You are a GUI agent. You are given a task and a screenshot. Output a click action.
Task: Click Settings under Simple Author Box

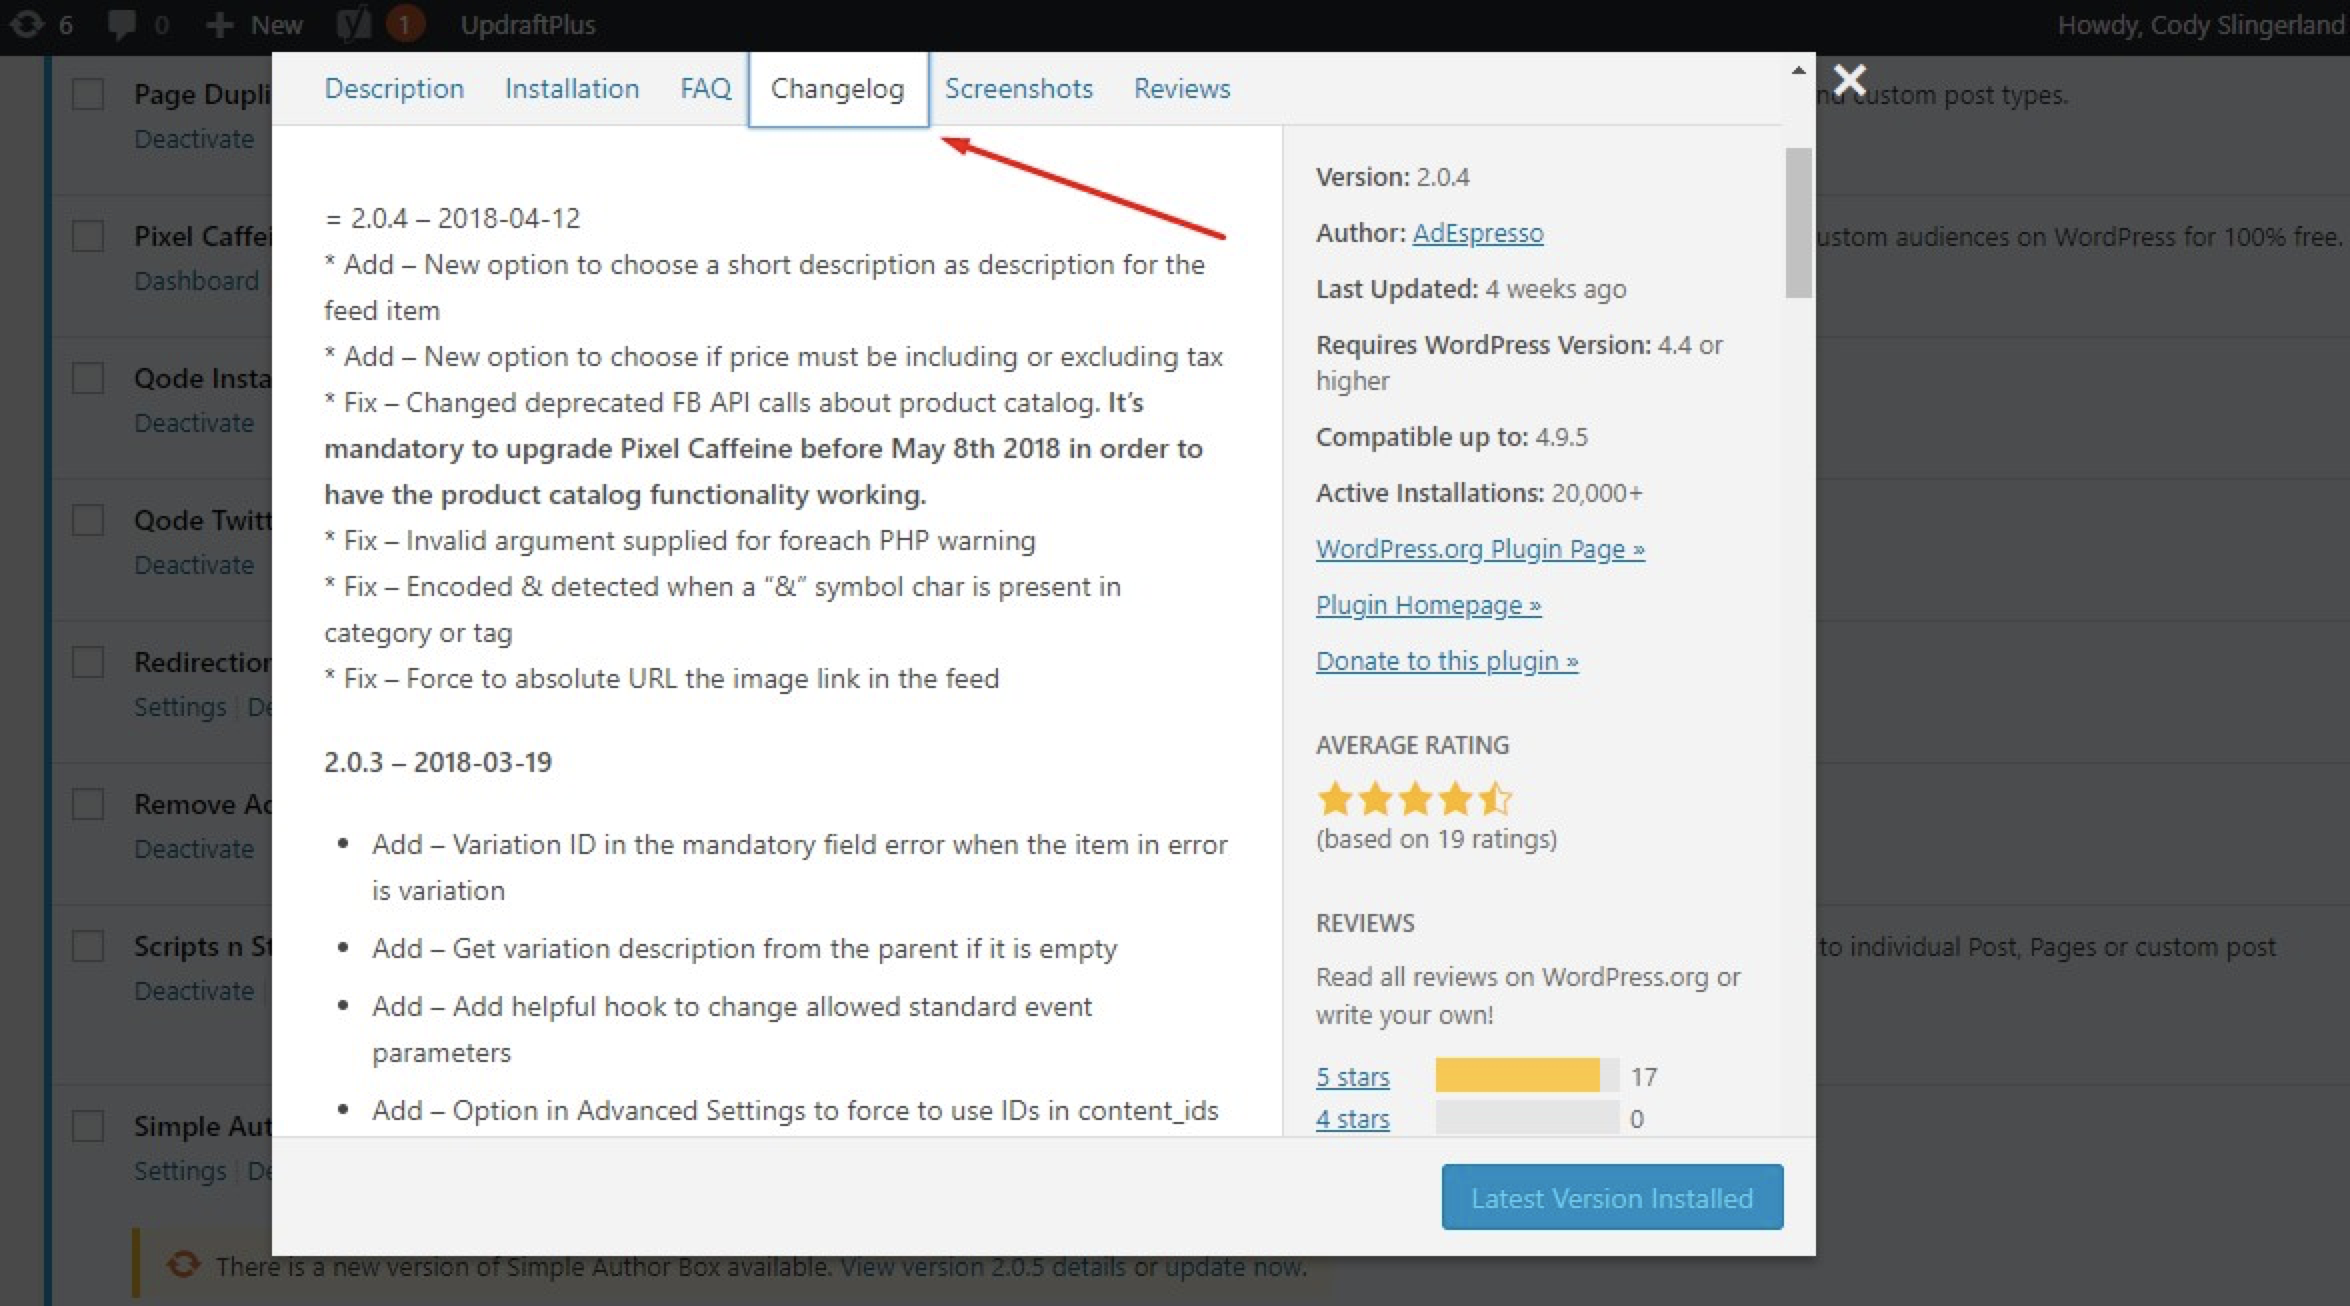coord(180,1171)
